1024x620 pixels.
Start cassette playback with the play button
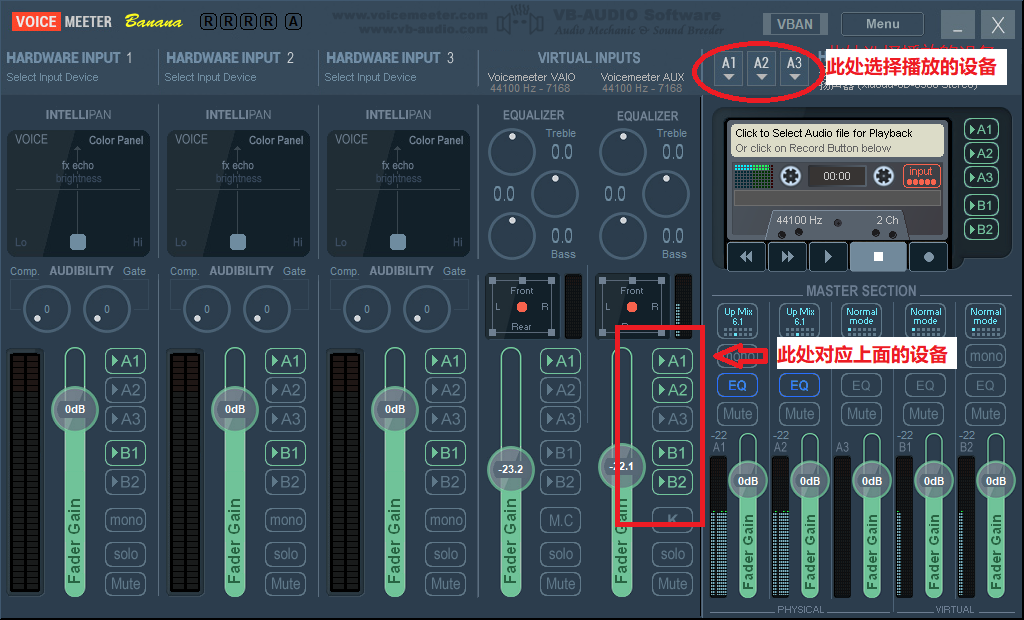click(x=828, y=257)
